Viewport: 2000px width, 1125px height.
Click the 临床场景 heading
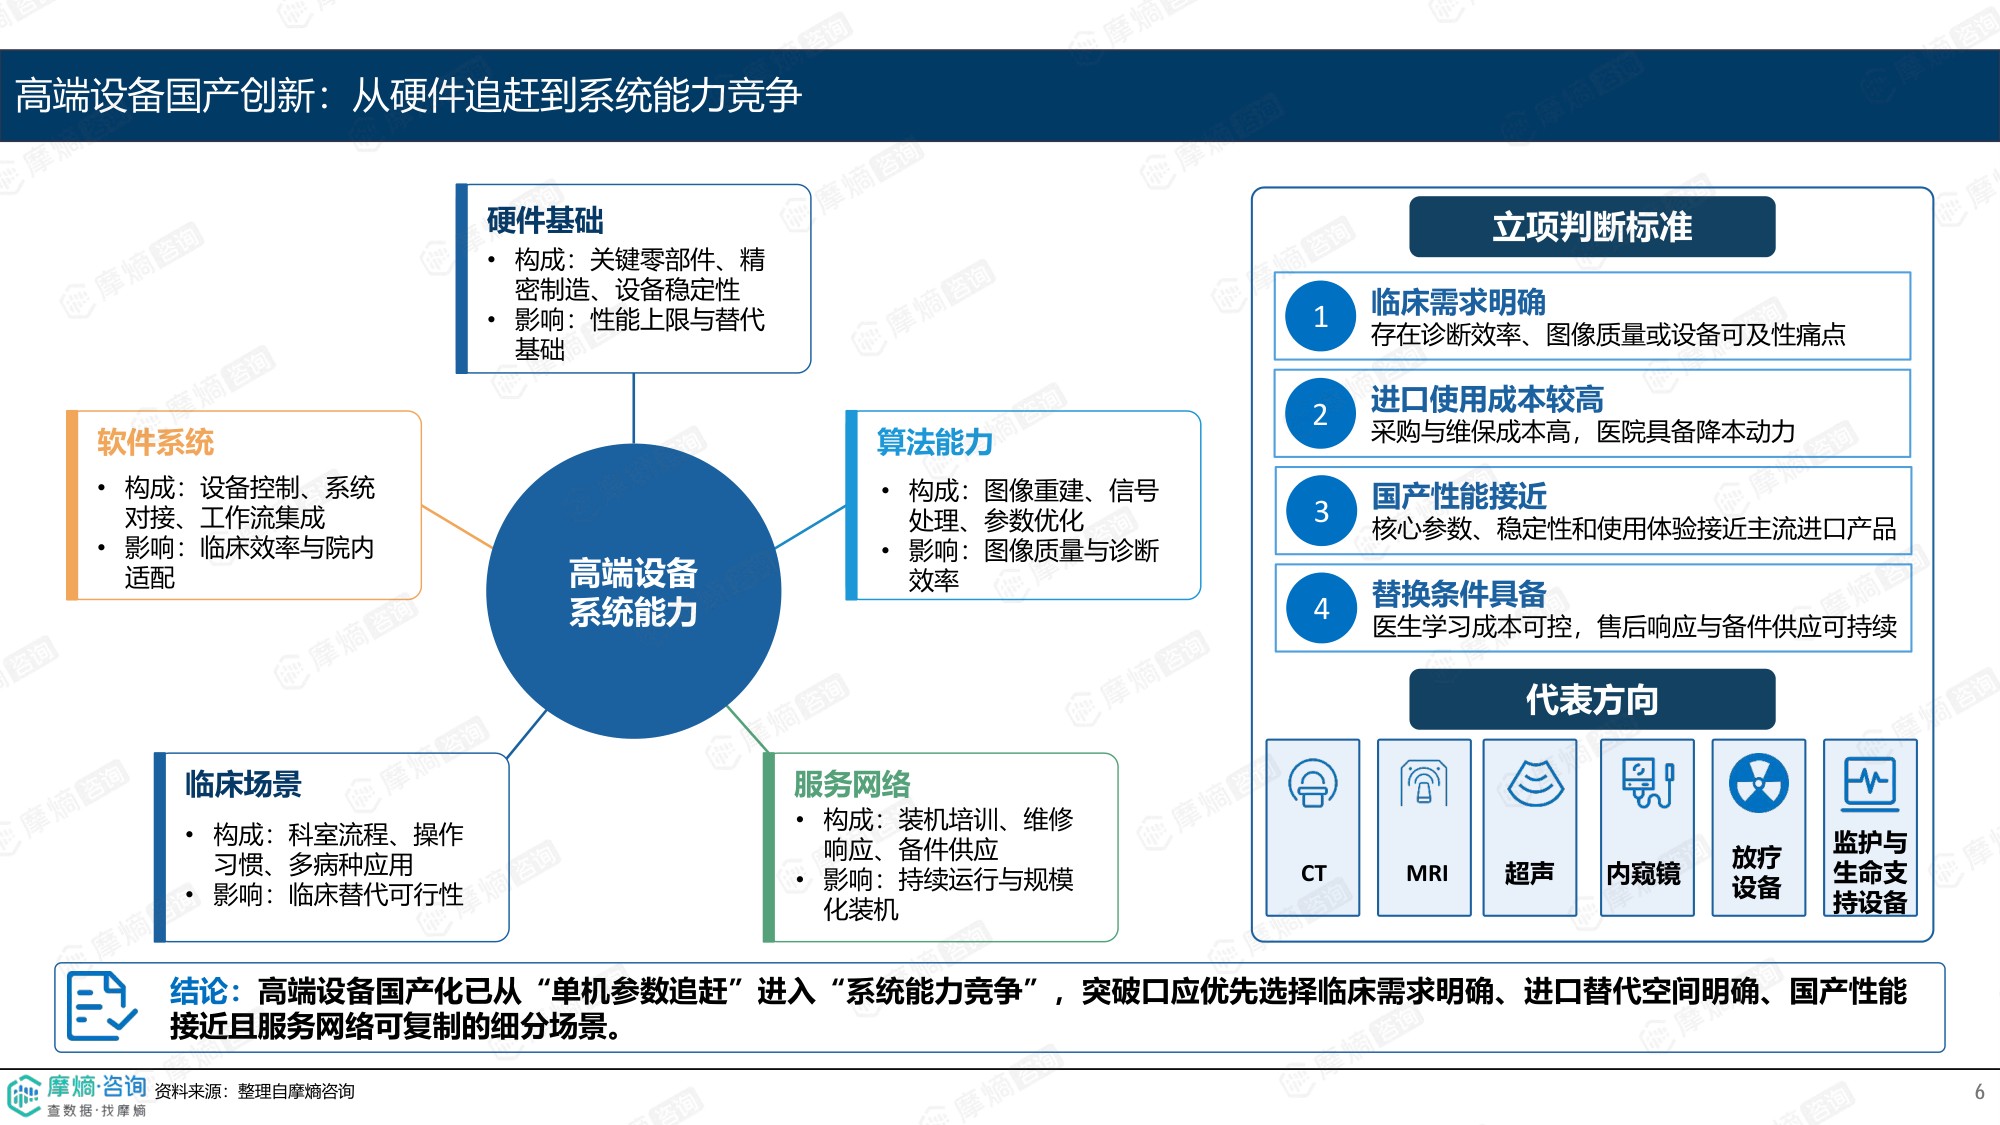coord(243,784)
